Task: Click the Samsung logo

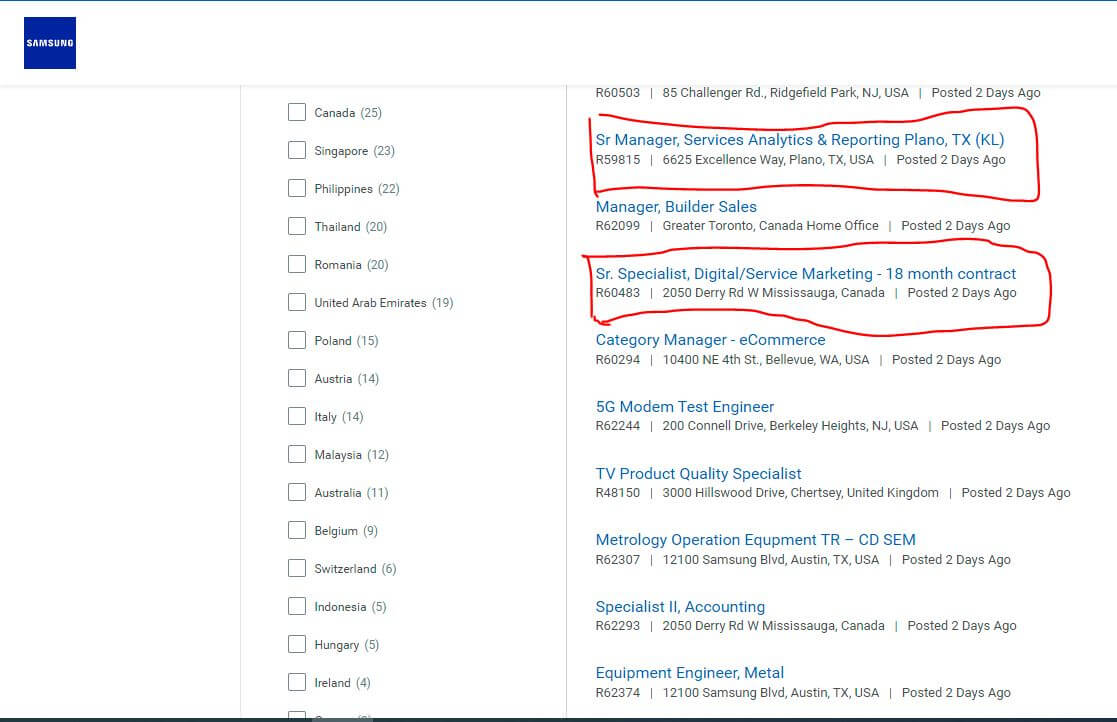Action: point(50,43)
